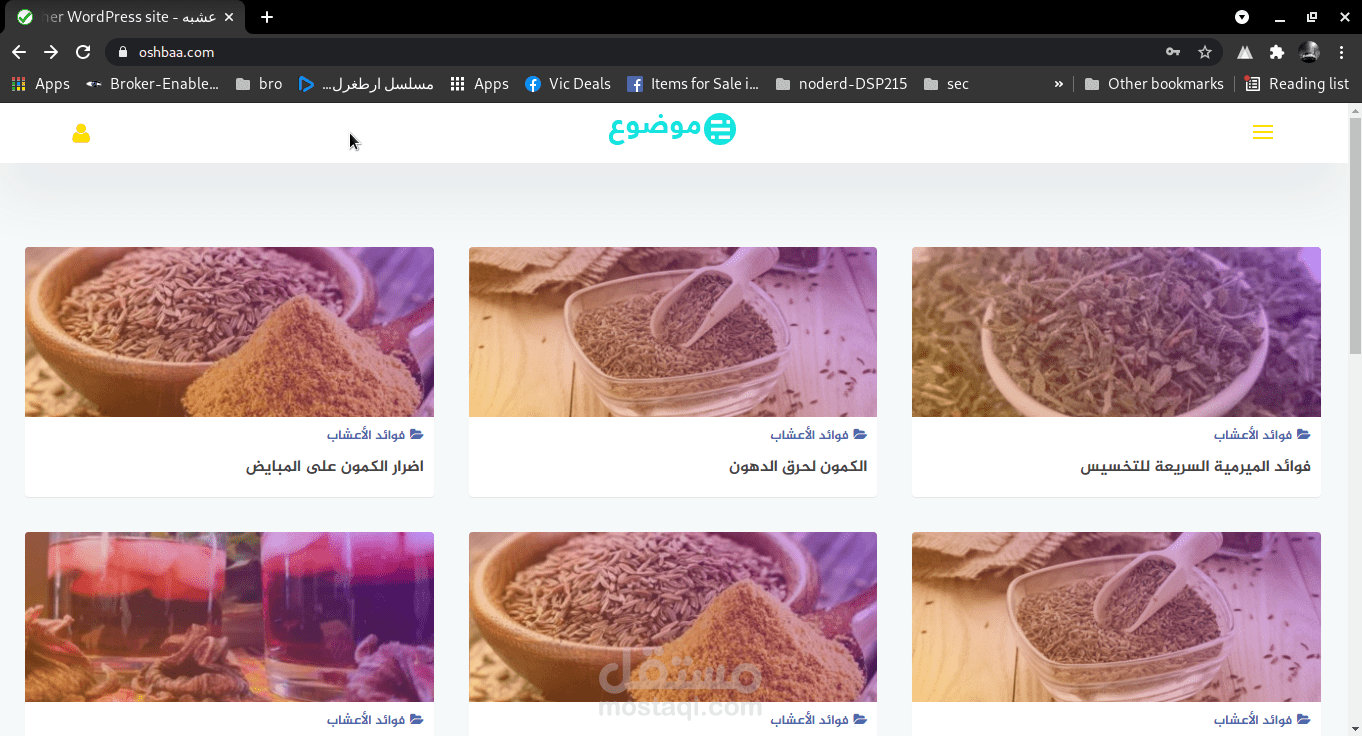Open the Other bookmarks folder

click(x=1154, y=84)
